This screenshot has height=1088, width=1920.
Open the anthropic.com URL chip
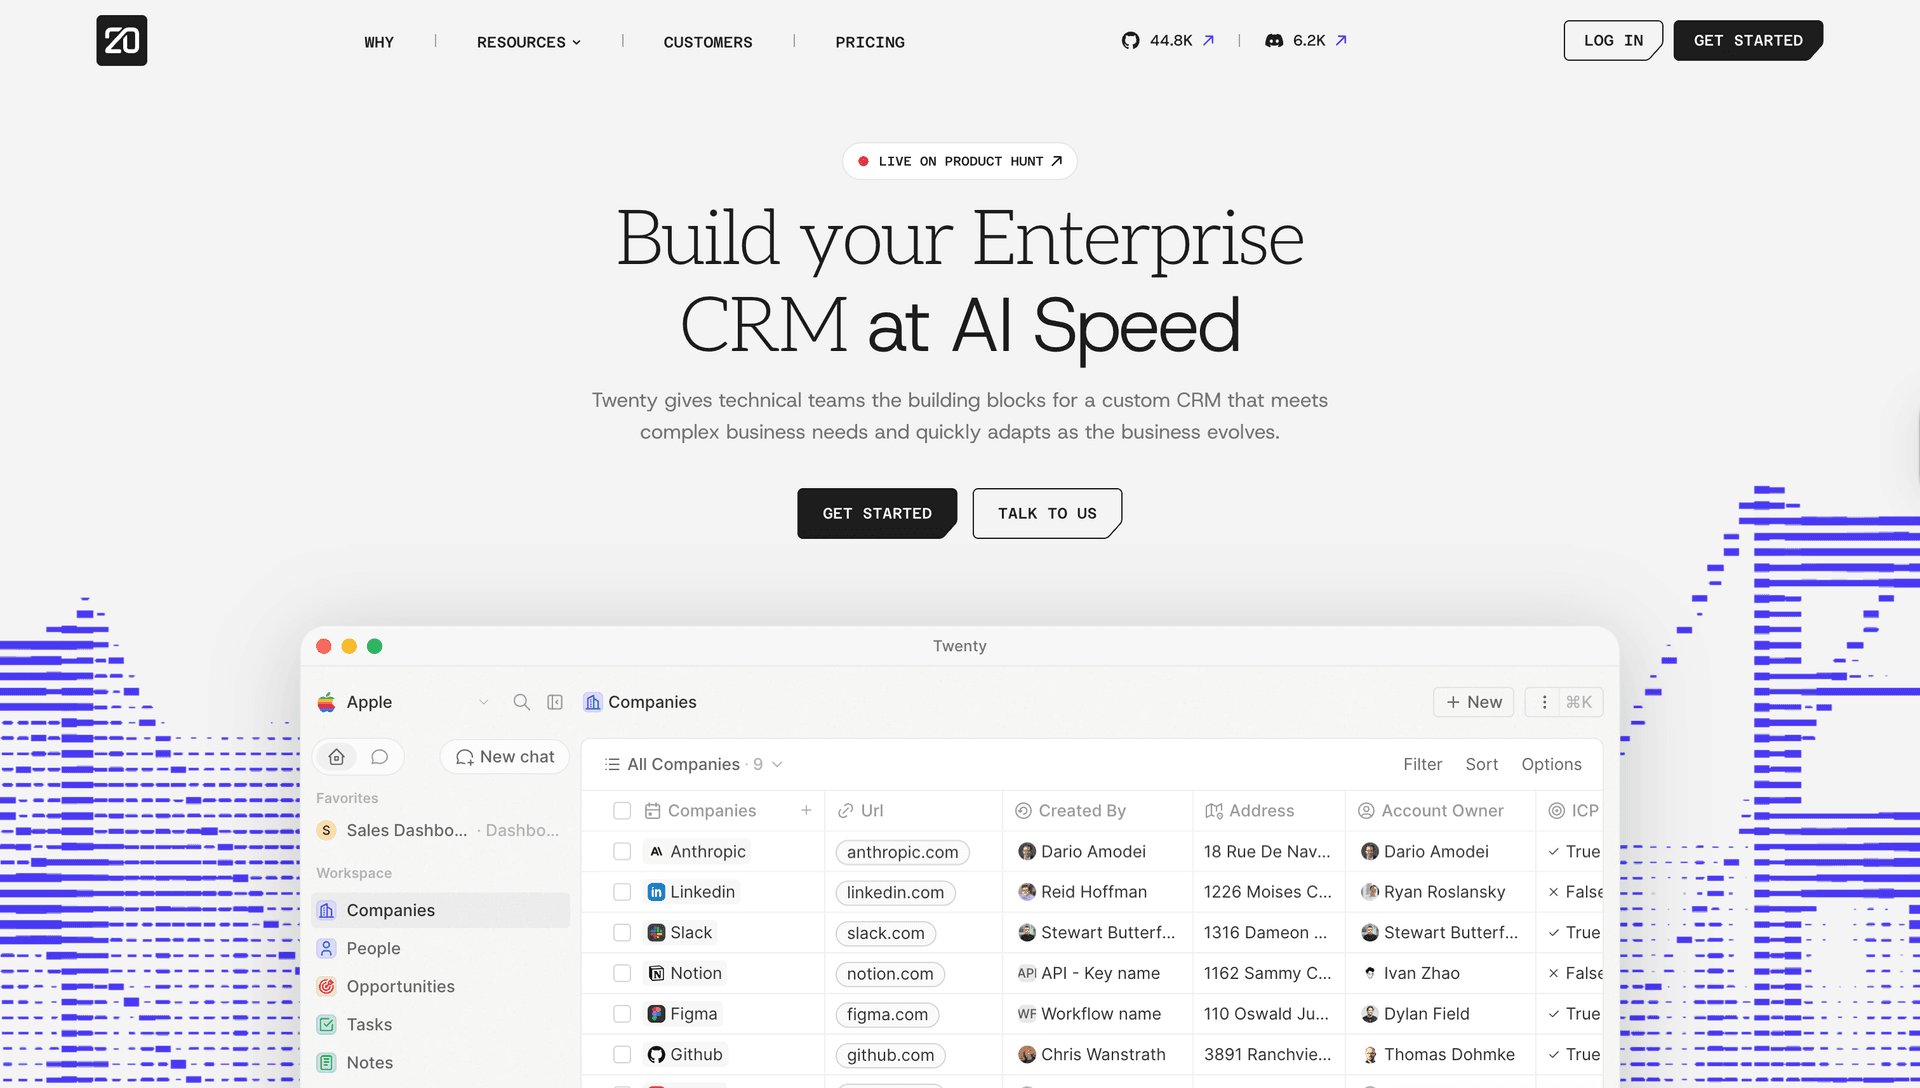902,852
